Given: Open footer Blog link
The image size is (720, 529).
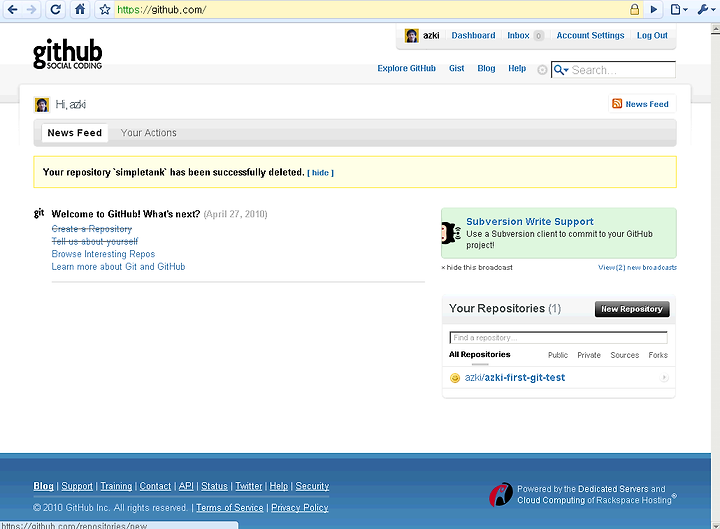Looking at the screenshot, I should point(43,486).
